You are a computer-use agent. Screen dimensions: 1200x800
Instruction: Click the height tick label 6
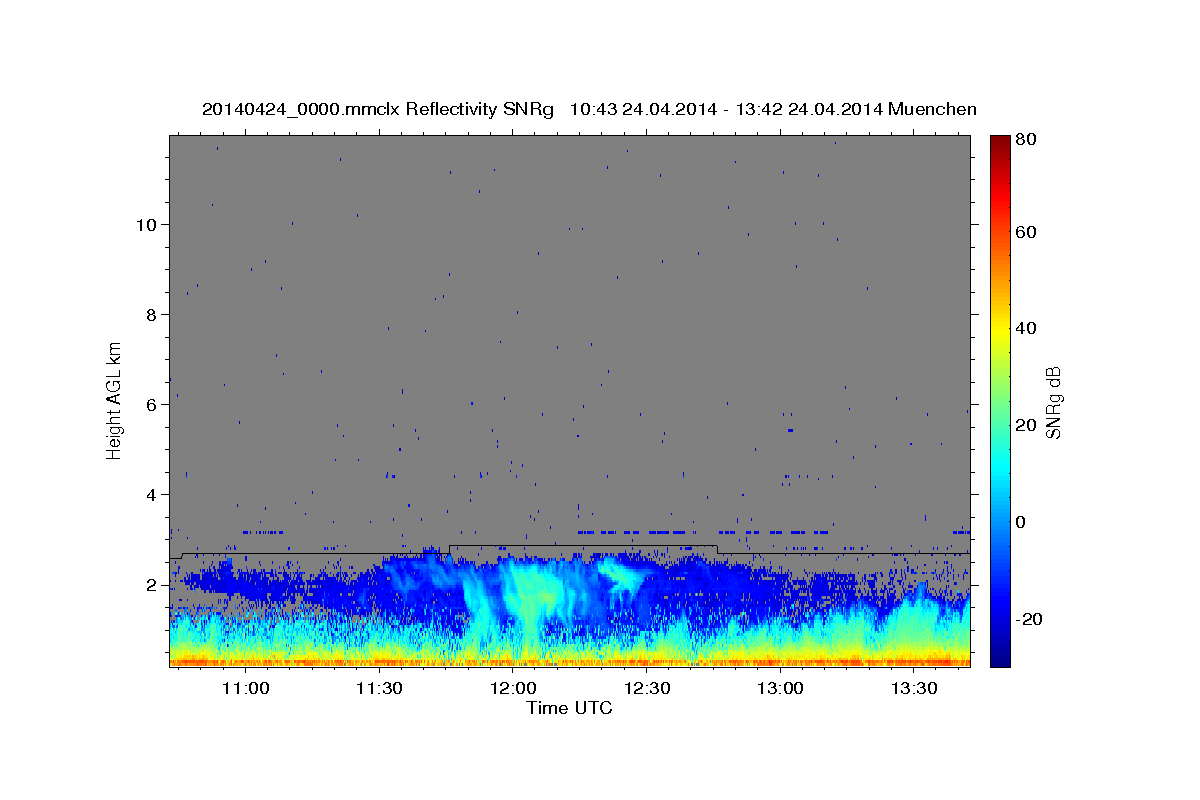tap(150, 404)
